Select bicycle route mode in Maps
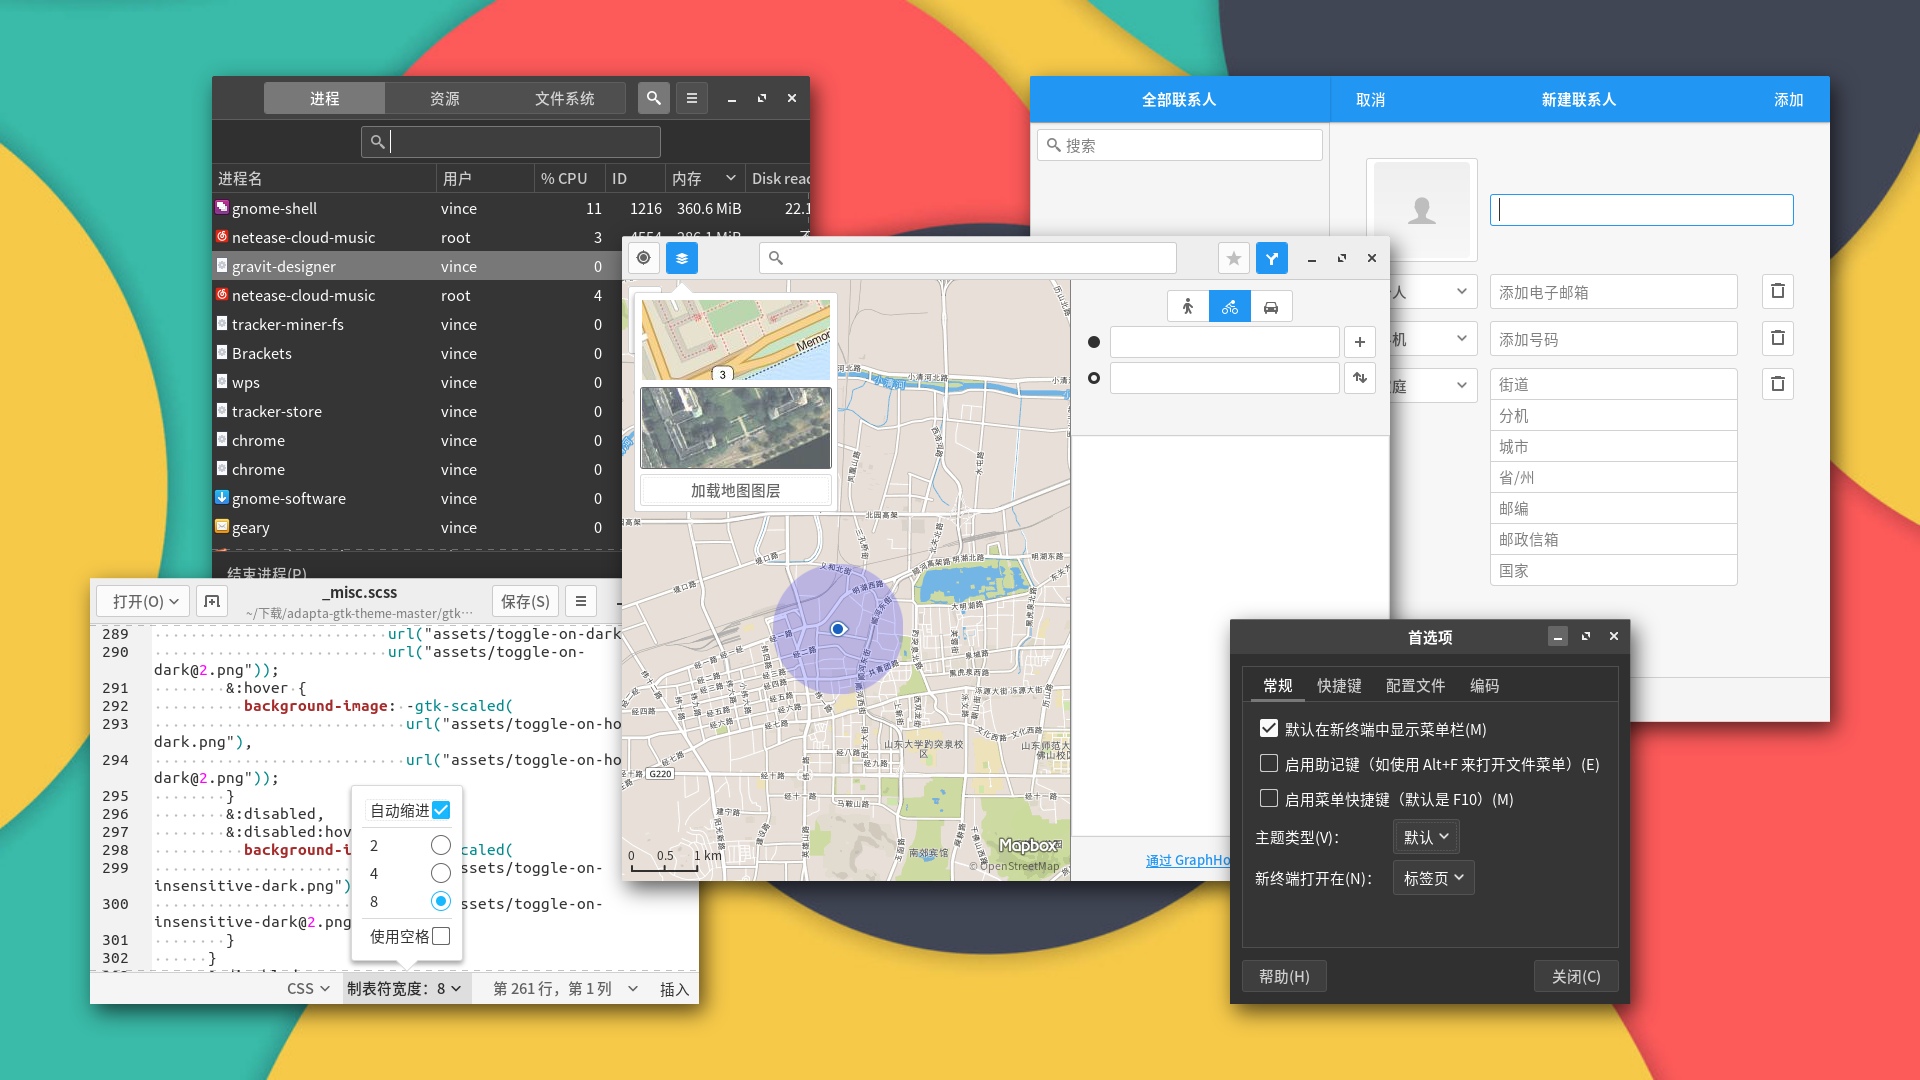The image size is (1920, 1080). click(1230, 307)
